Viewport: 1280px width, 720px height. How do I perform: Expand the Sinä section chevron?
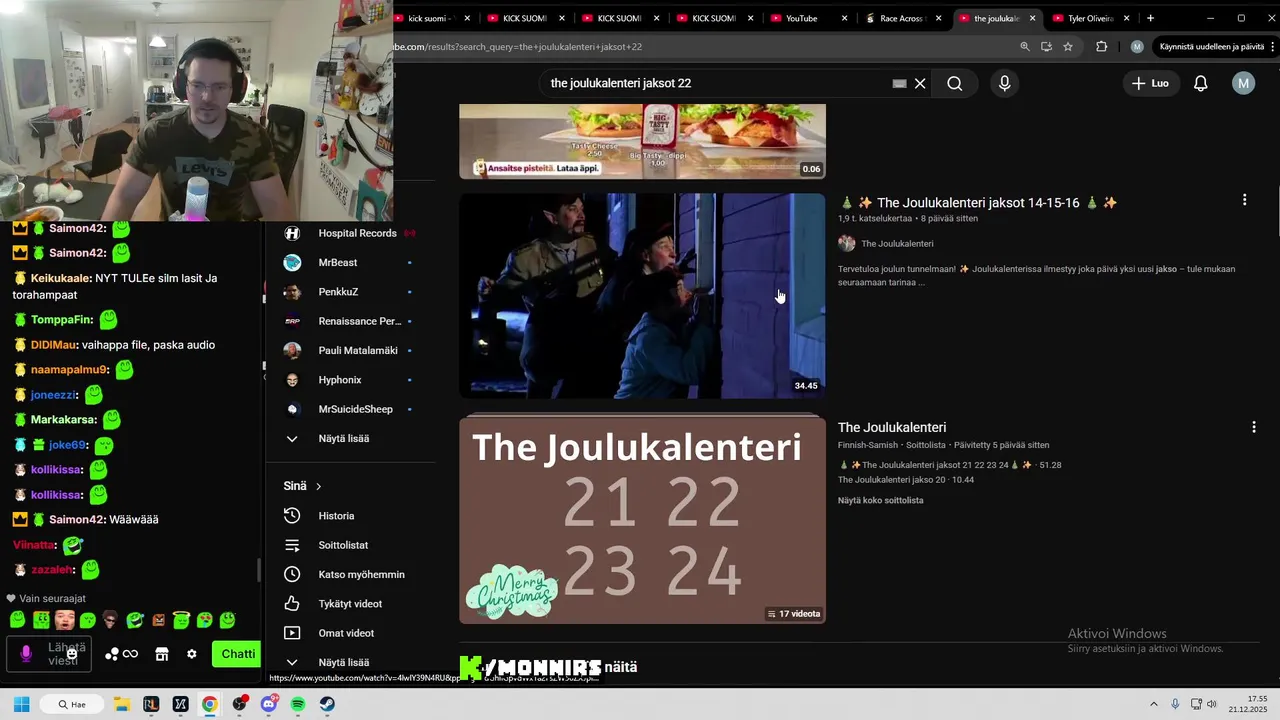[x=319, y=486]
